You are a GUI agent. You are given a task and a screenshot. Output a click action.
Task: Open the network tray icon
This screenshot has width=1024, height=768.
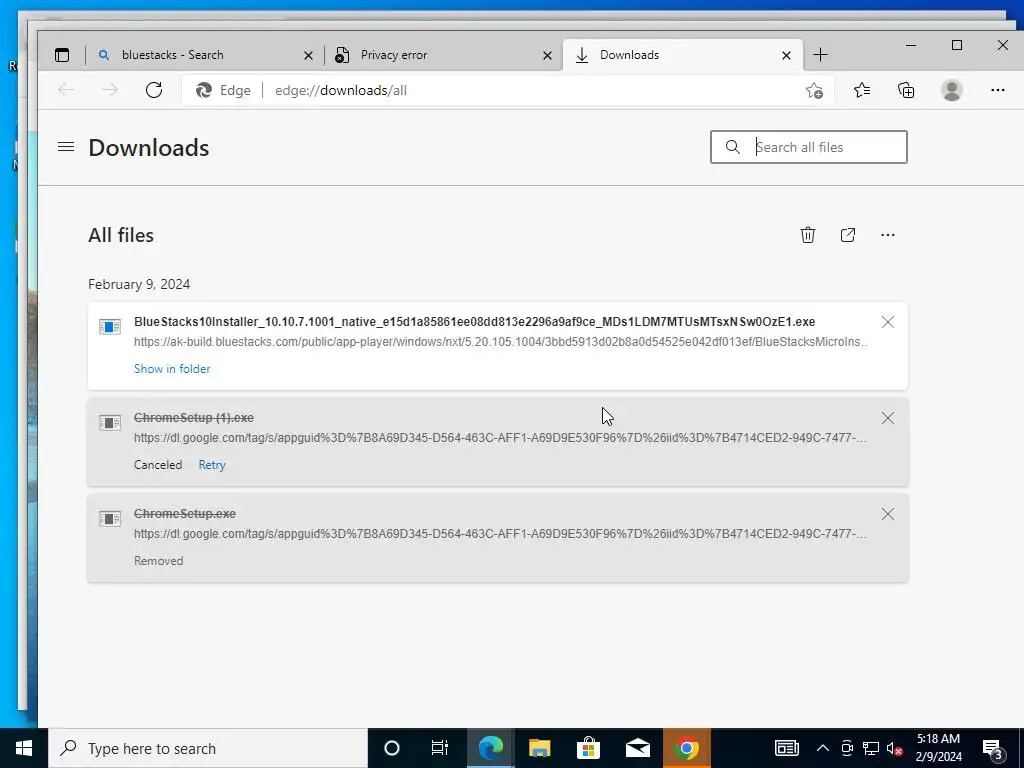[x=871, y=748]
